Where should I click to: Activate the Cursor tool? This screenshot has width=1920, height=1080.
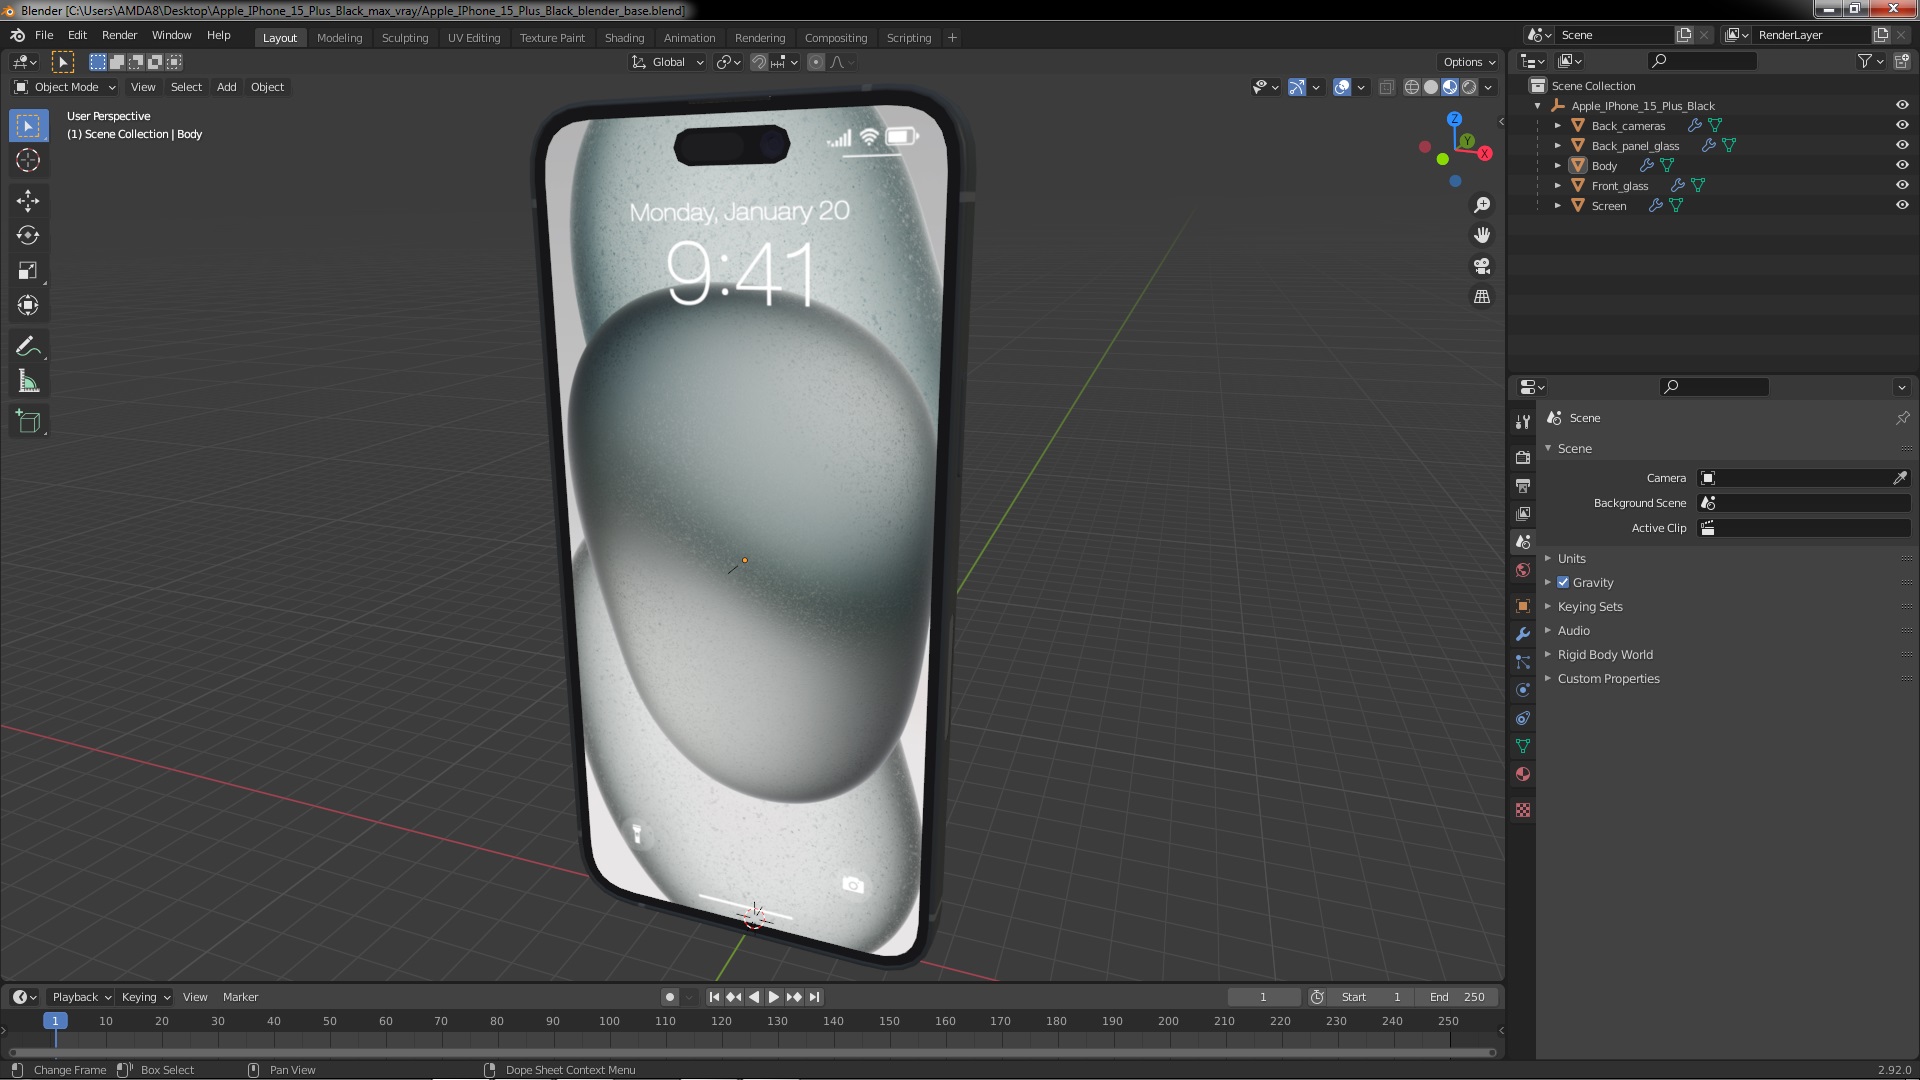coord(28,160)
